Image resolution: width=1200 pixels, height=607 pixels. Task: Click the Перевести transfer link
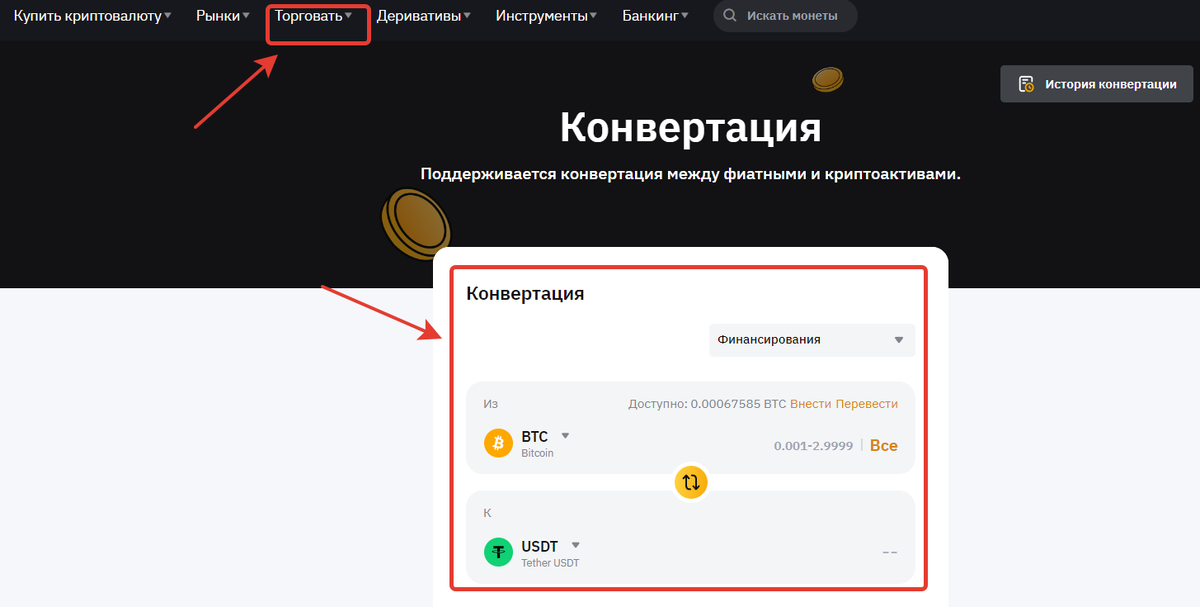867,404
